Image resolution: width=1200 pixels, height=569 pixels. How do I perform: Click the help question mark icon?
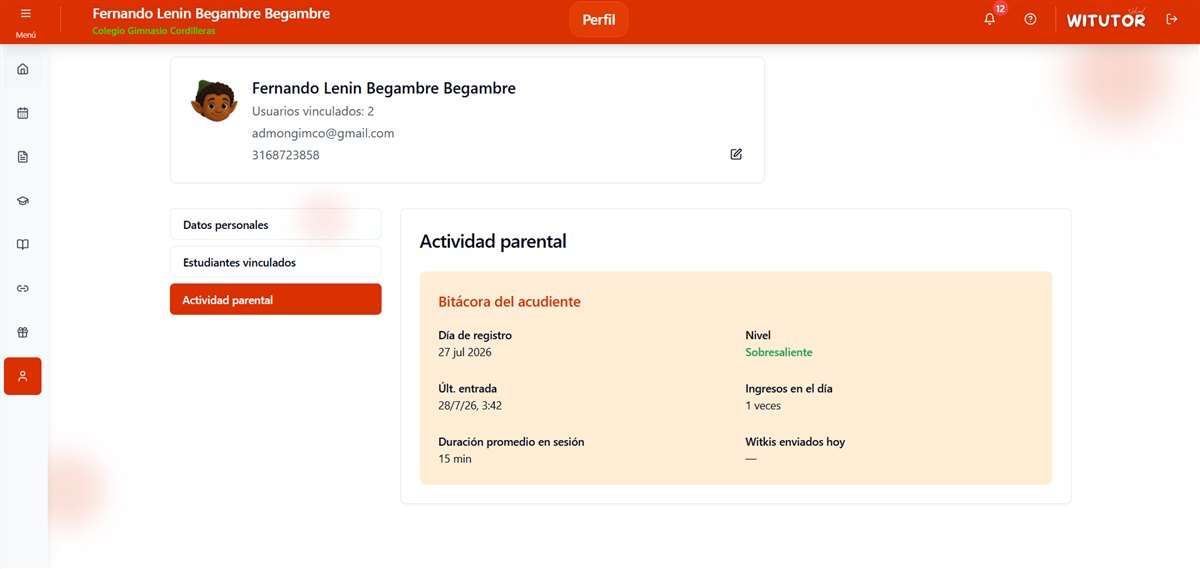tap(1031, 19)
